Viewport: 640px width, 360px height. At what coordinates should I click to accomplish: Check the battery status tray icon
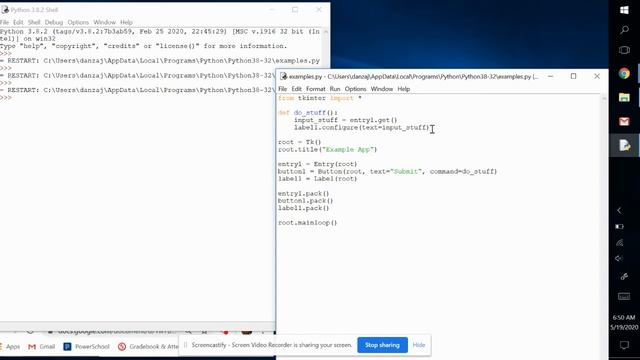coord(620,227)
